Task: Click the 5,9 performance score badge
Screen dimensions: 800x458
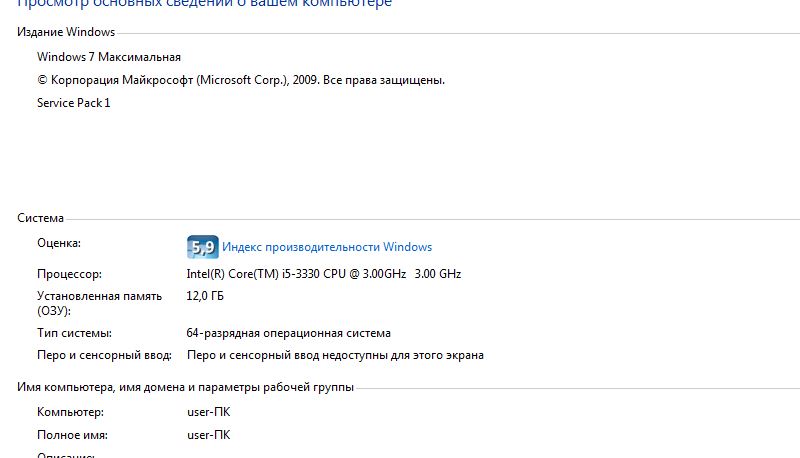Action: pyautogui.click(x=203, y=247)
